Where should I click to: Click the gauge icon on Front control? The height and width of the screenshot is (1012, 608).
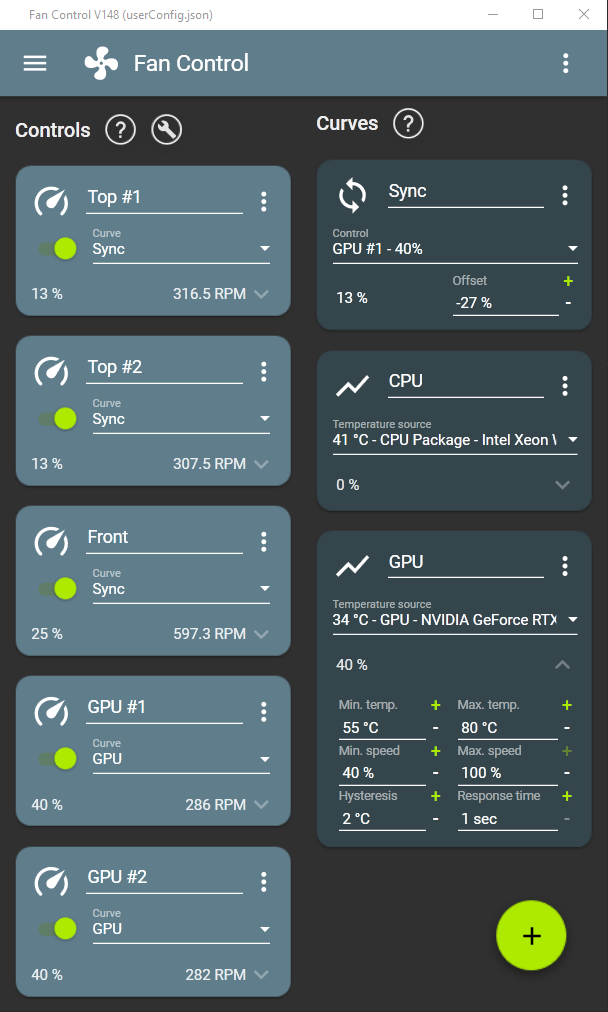coord(52,541)
